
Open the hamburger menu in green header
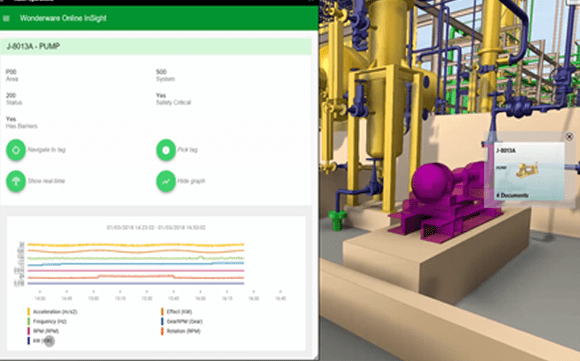pos(6,18)
